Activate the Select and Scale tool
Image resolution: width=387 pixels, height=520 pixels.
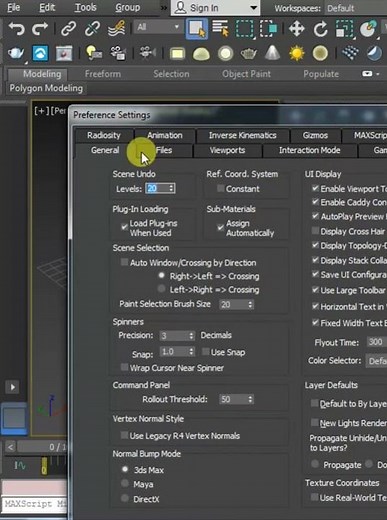[344, 29]
